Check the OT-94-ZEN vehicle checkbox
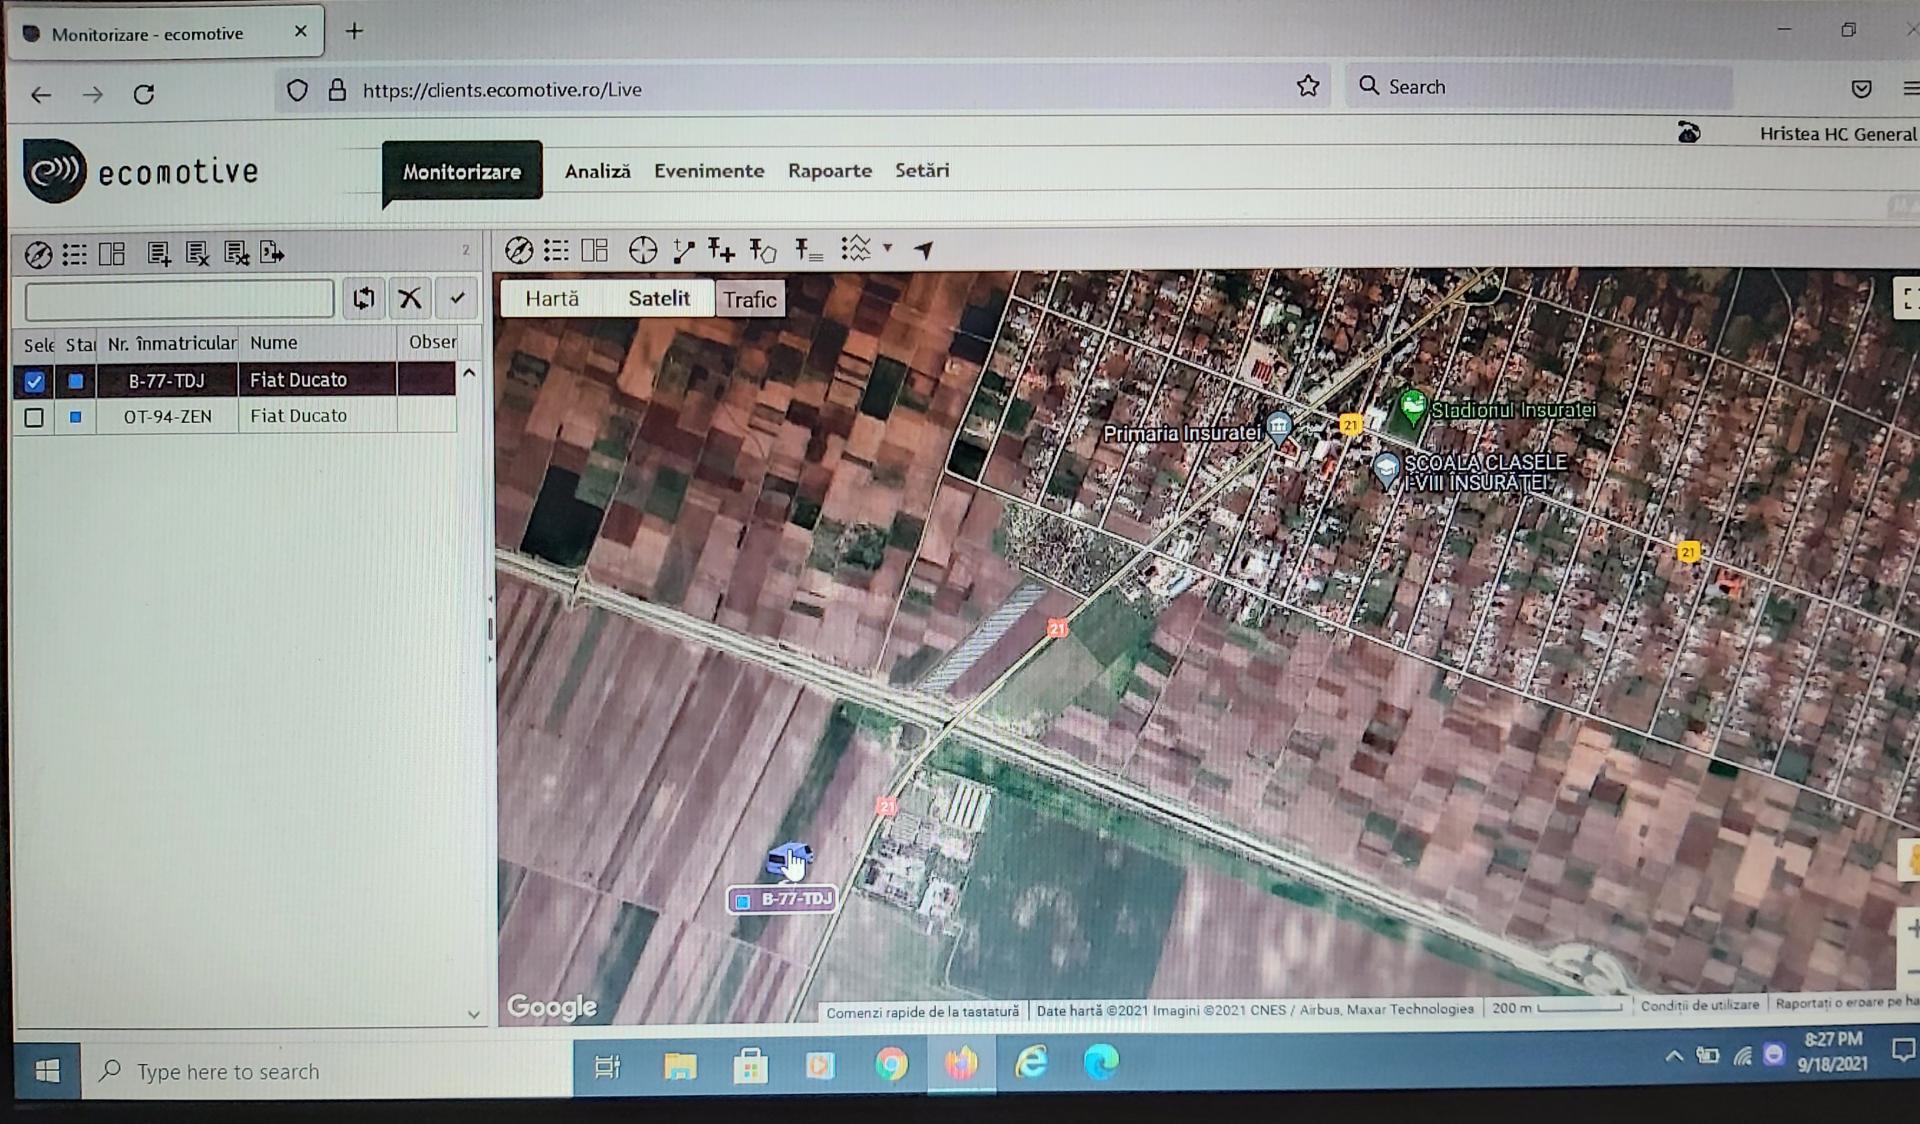Screen dimensions: 1920x1124 coord(34,417)
